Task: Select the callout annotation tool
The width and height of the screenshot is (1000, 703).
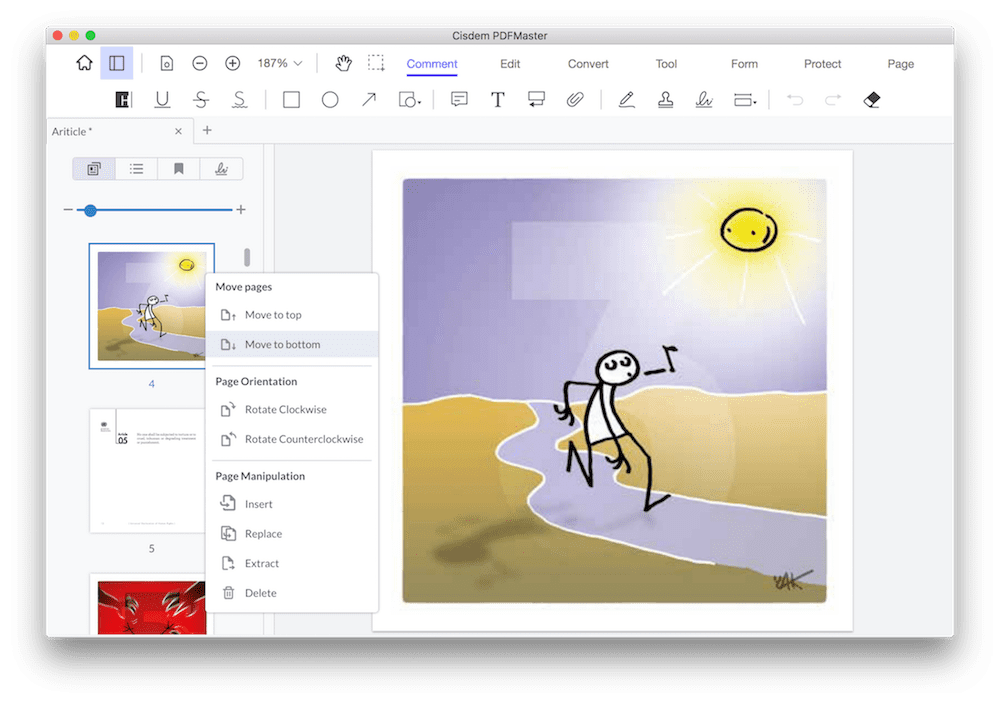Action: pyautogui.click(x=536, y=100)
